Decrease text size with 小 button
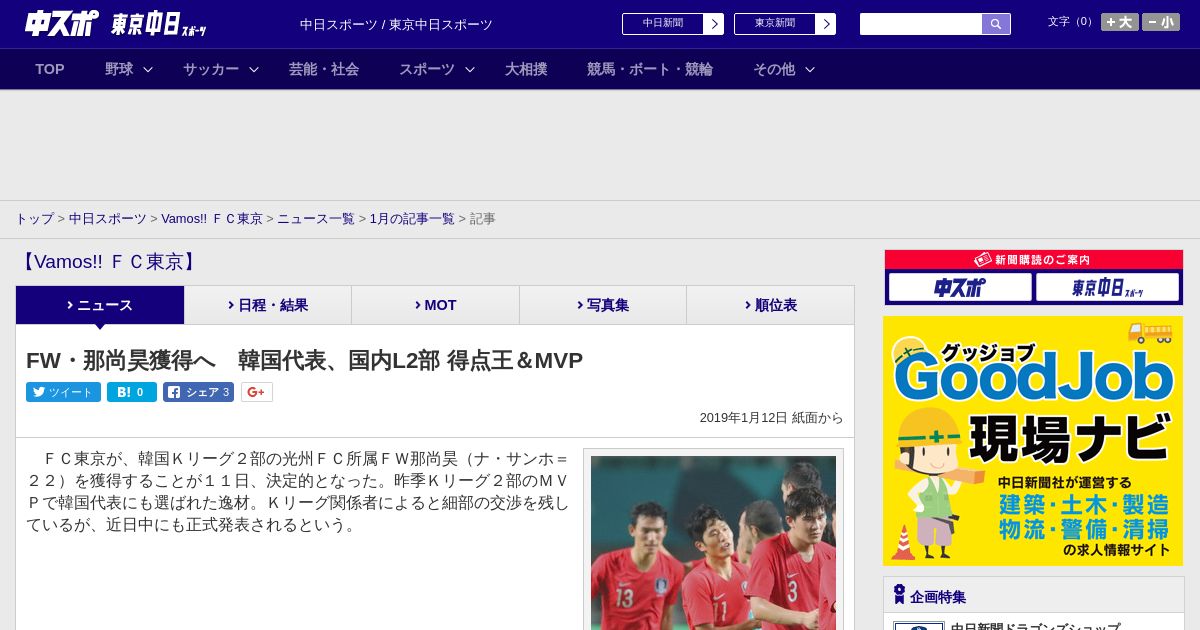Image resolution: width=1200 pixels, height=630 pixels. coord(1161,22)
